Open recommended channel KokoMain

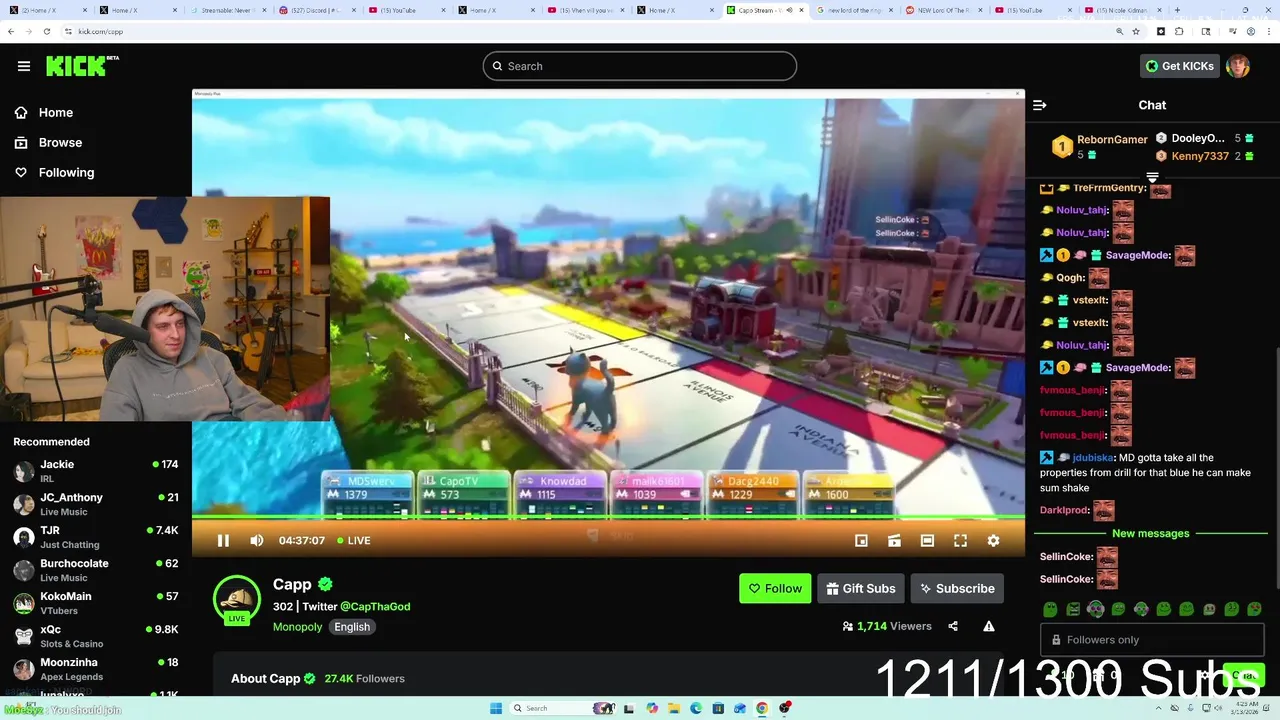(95, 603)
